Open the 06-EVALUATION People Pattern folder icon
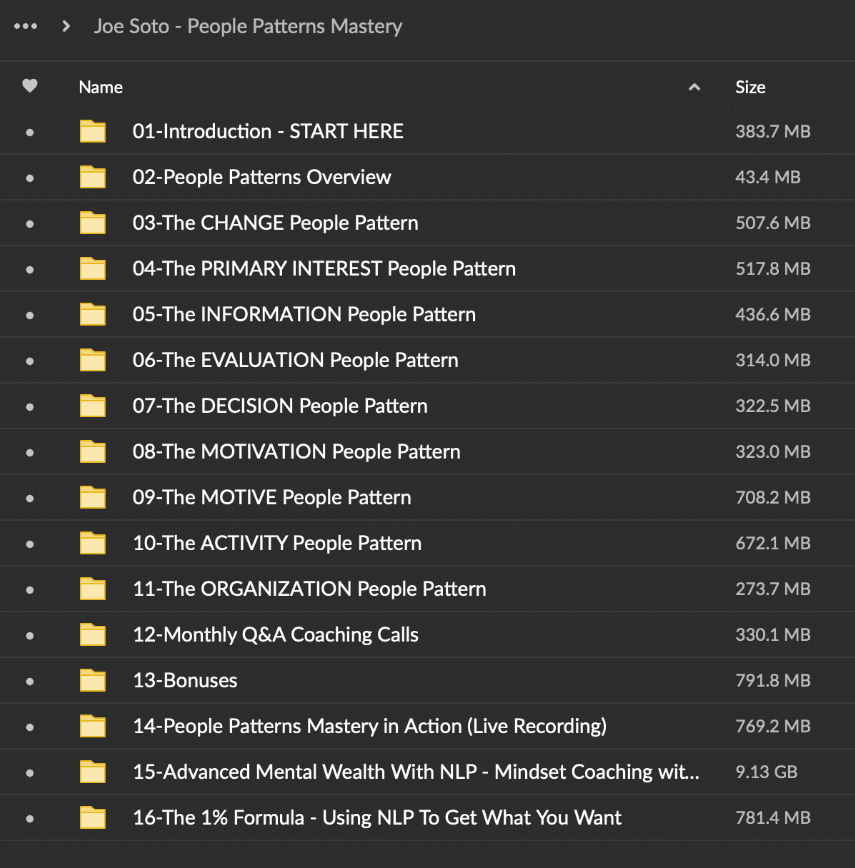 pos(92,360)
